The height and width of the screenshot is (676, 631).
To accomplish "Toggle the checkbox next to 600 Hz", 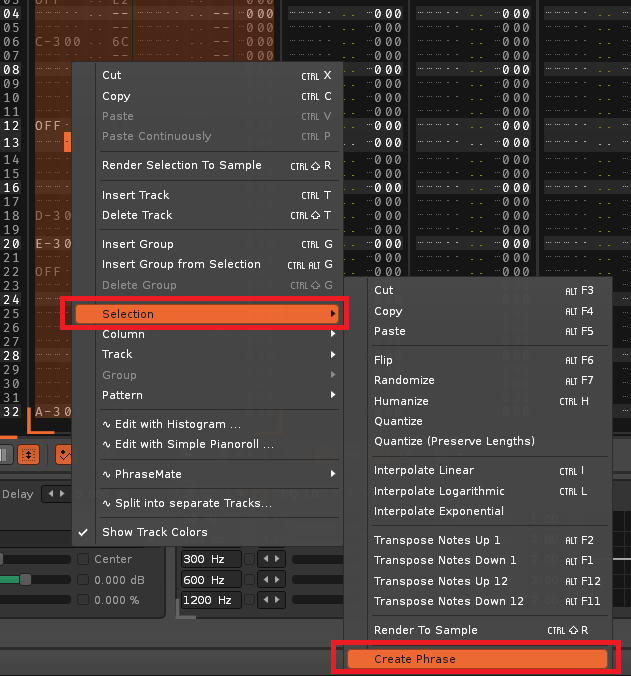I will pyautogui.click(x=250, y=580).
